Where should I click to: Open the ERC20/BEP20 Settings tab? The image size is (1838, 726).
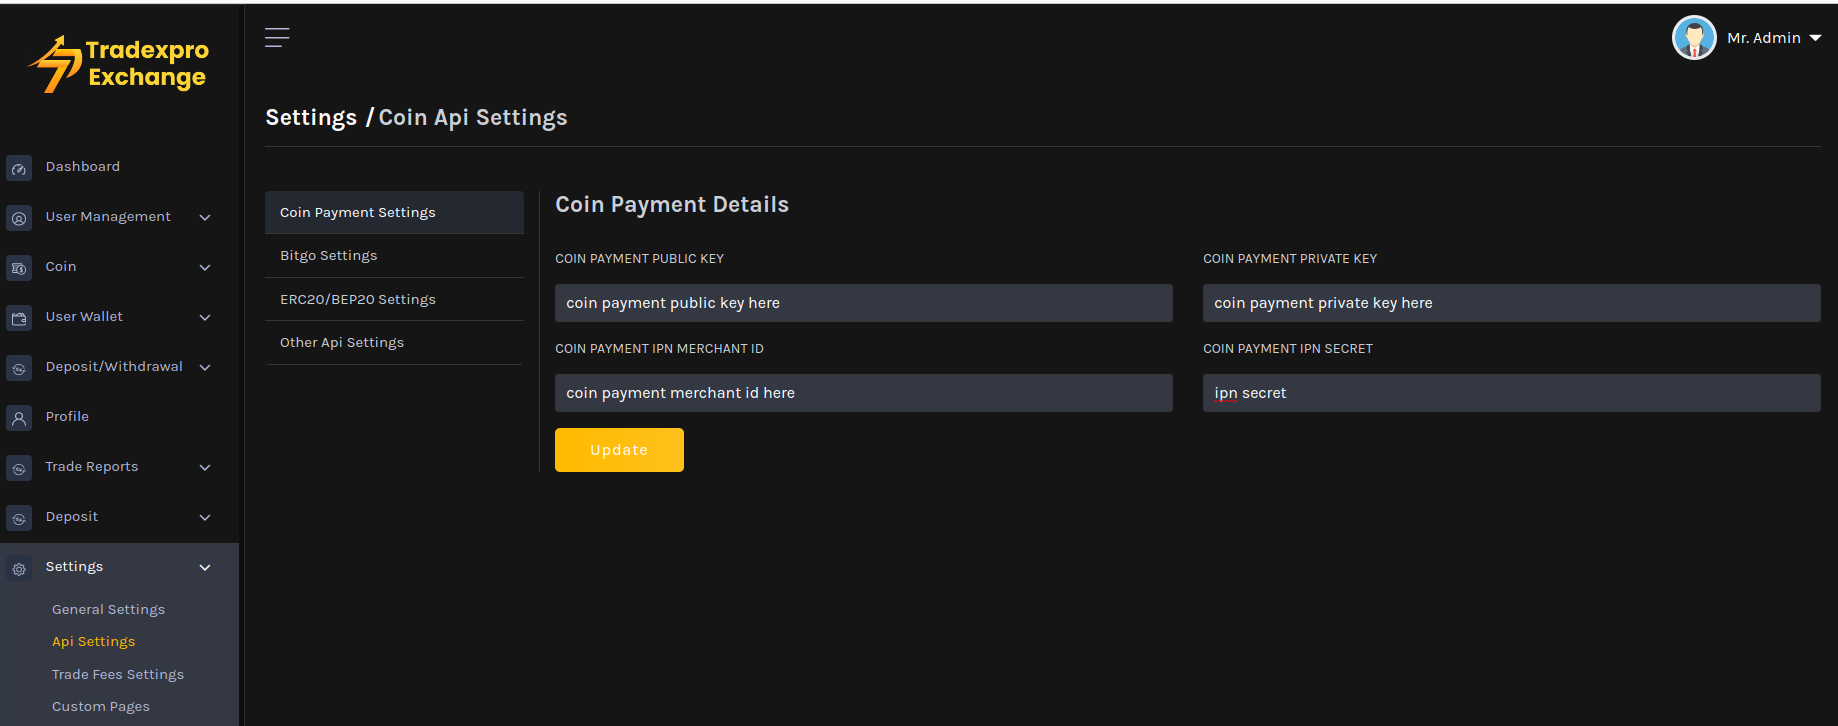pyautogui.click(x=358, y=299)
